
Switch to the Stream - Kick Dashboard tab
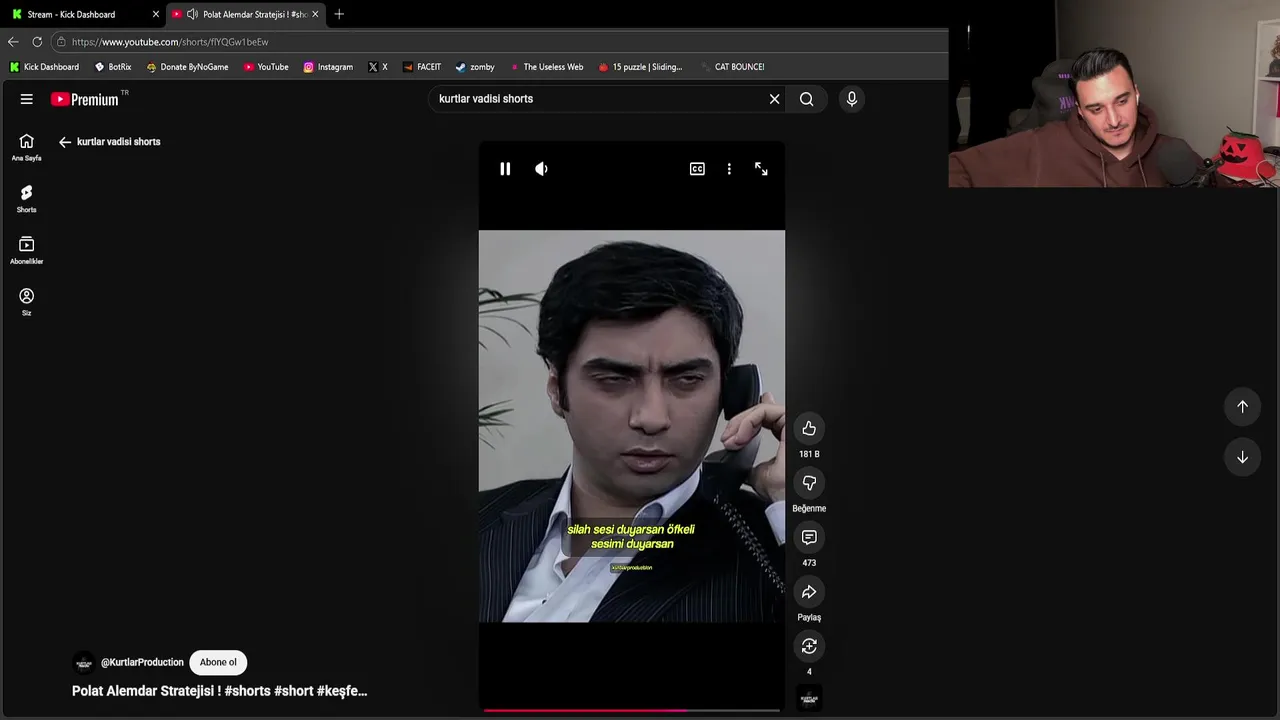click(80, 14)
